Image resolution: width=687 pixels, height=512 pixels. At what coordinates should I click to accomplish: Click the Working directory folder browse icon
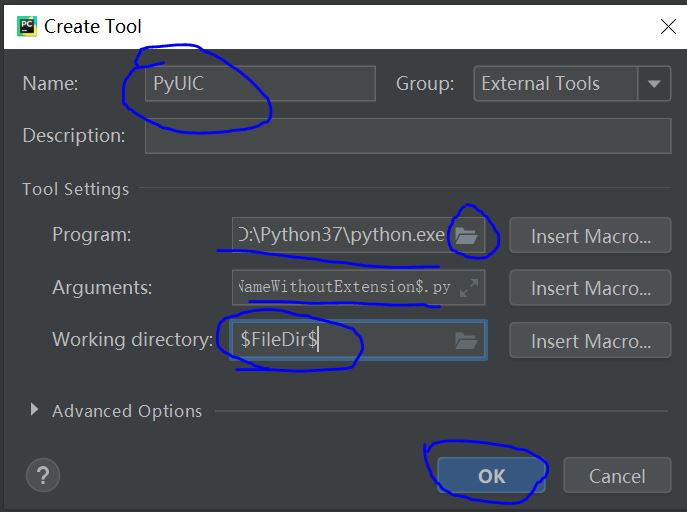466,341
